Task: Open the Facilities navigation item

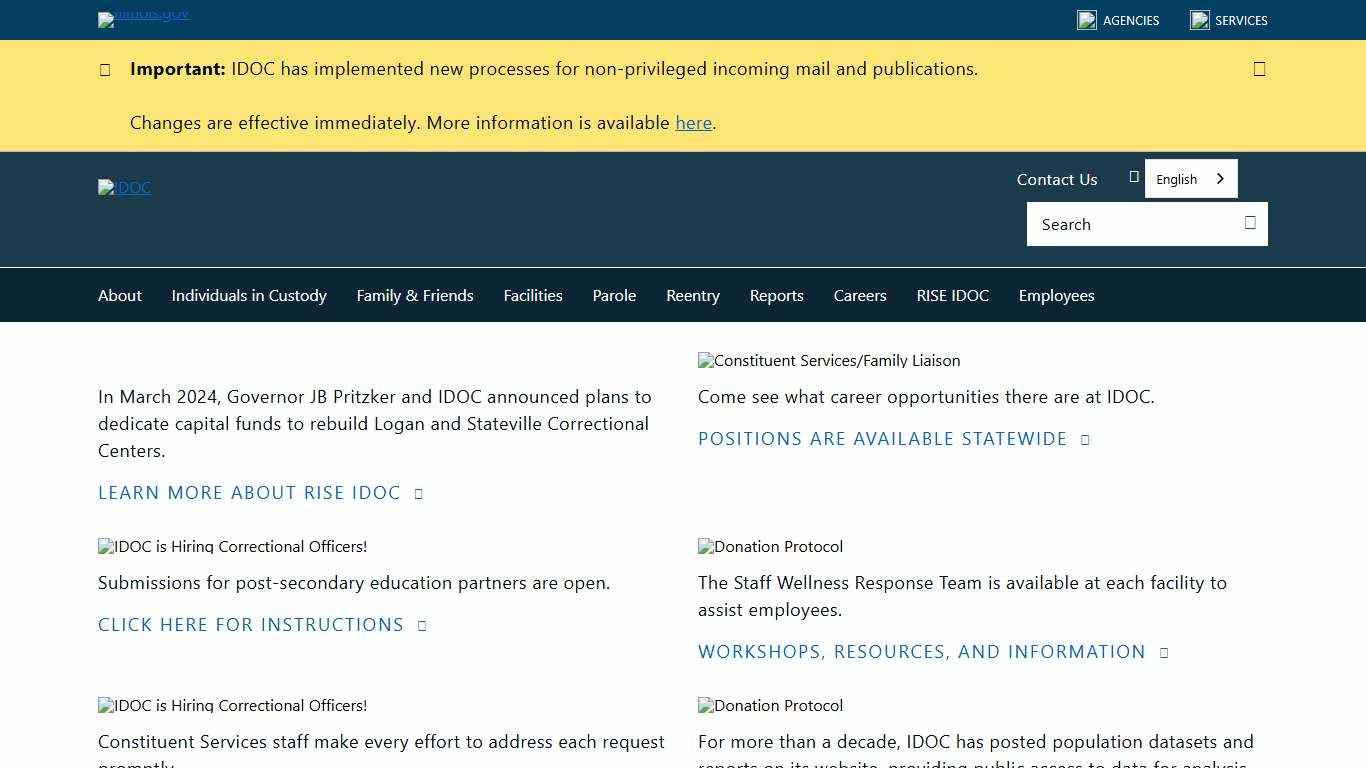Action: click(533, 296)
